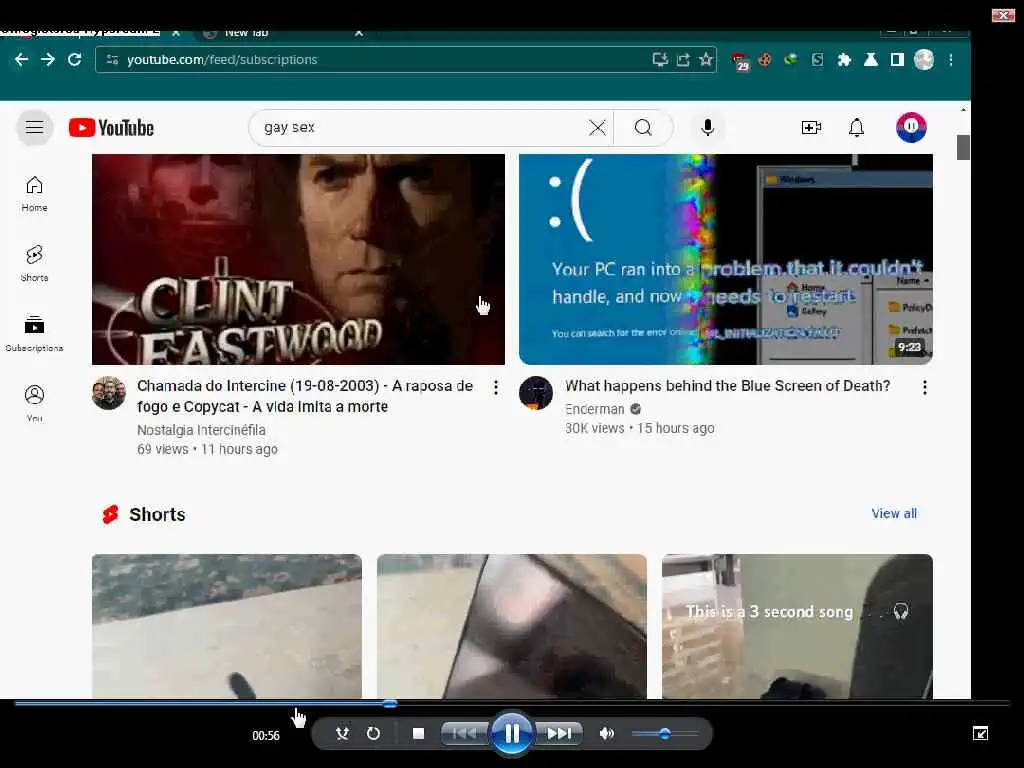Open the Chrome three-dot menu
This screenshot has height=768, width=1024.
951,59
